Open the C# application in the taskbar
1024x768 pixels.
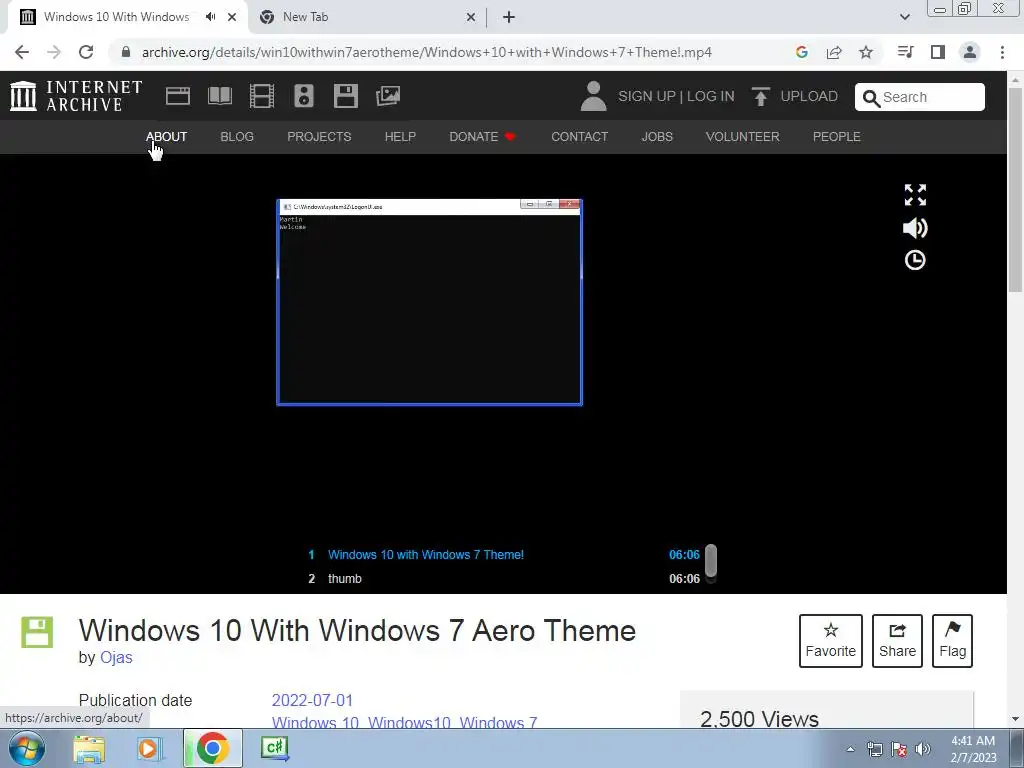point(275,748)
